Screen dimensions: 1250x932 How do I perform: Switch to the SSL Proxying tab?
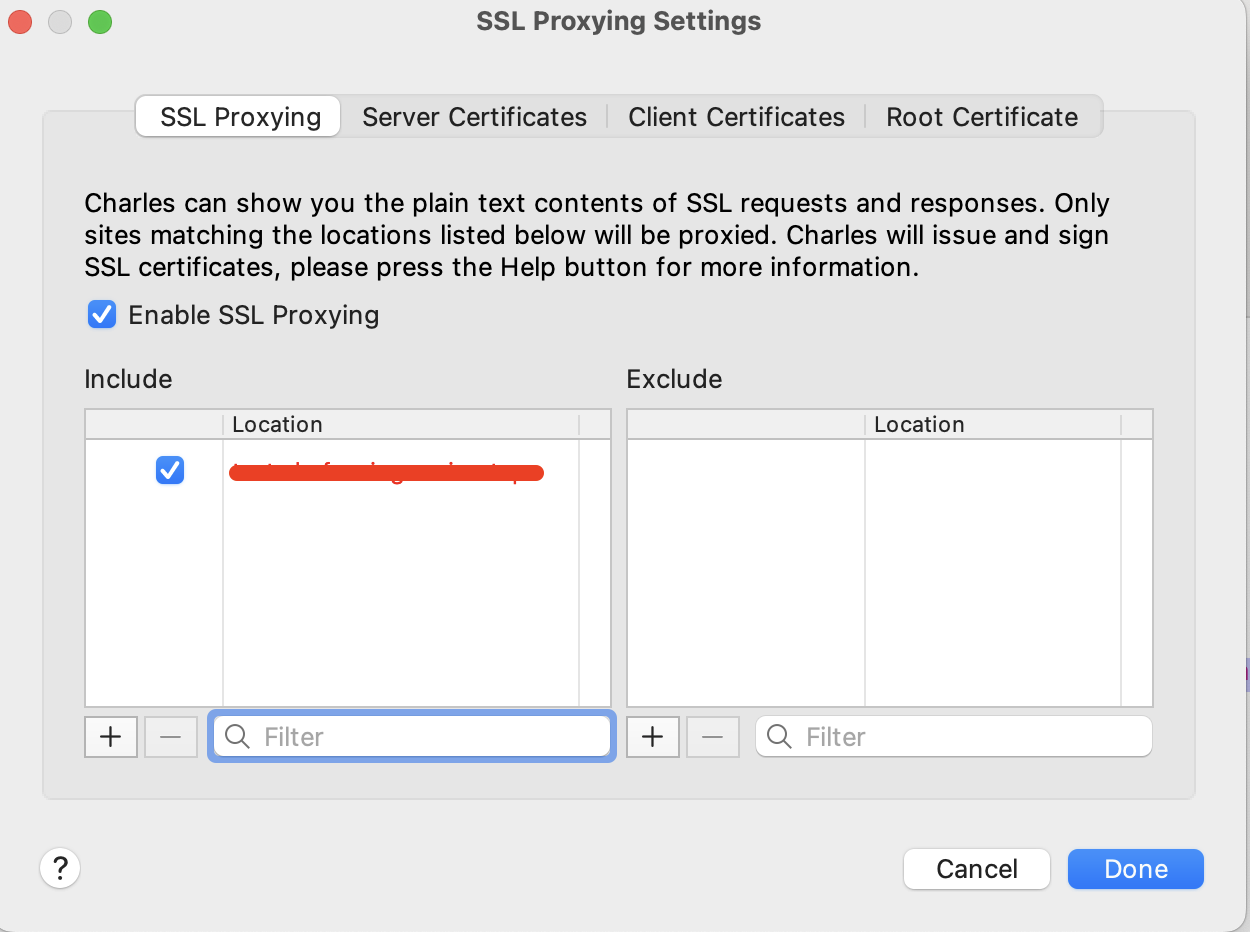(240, 117)
